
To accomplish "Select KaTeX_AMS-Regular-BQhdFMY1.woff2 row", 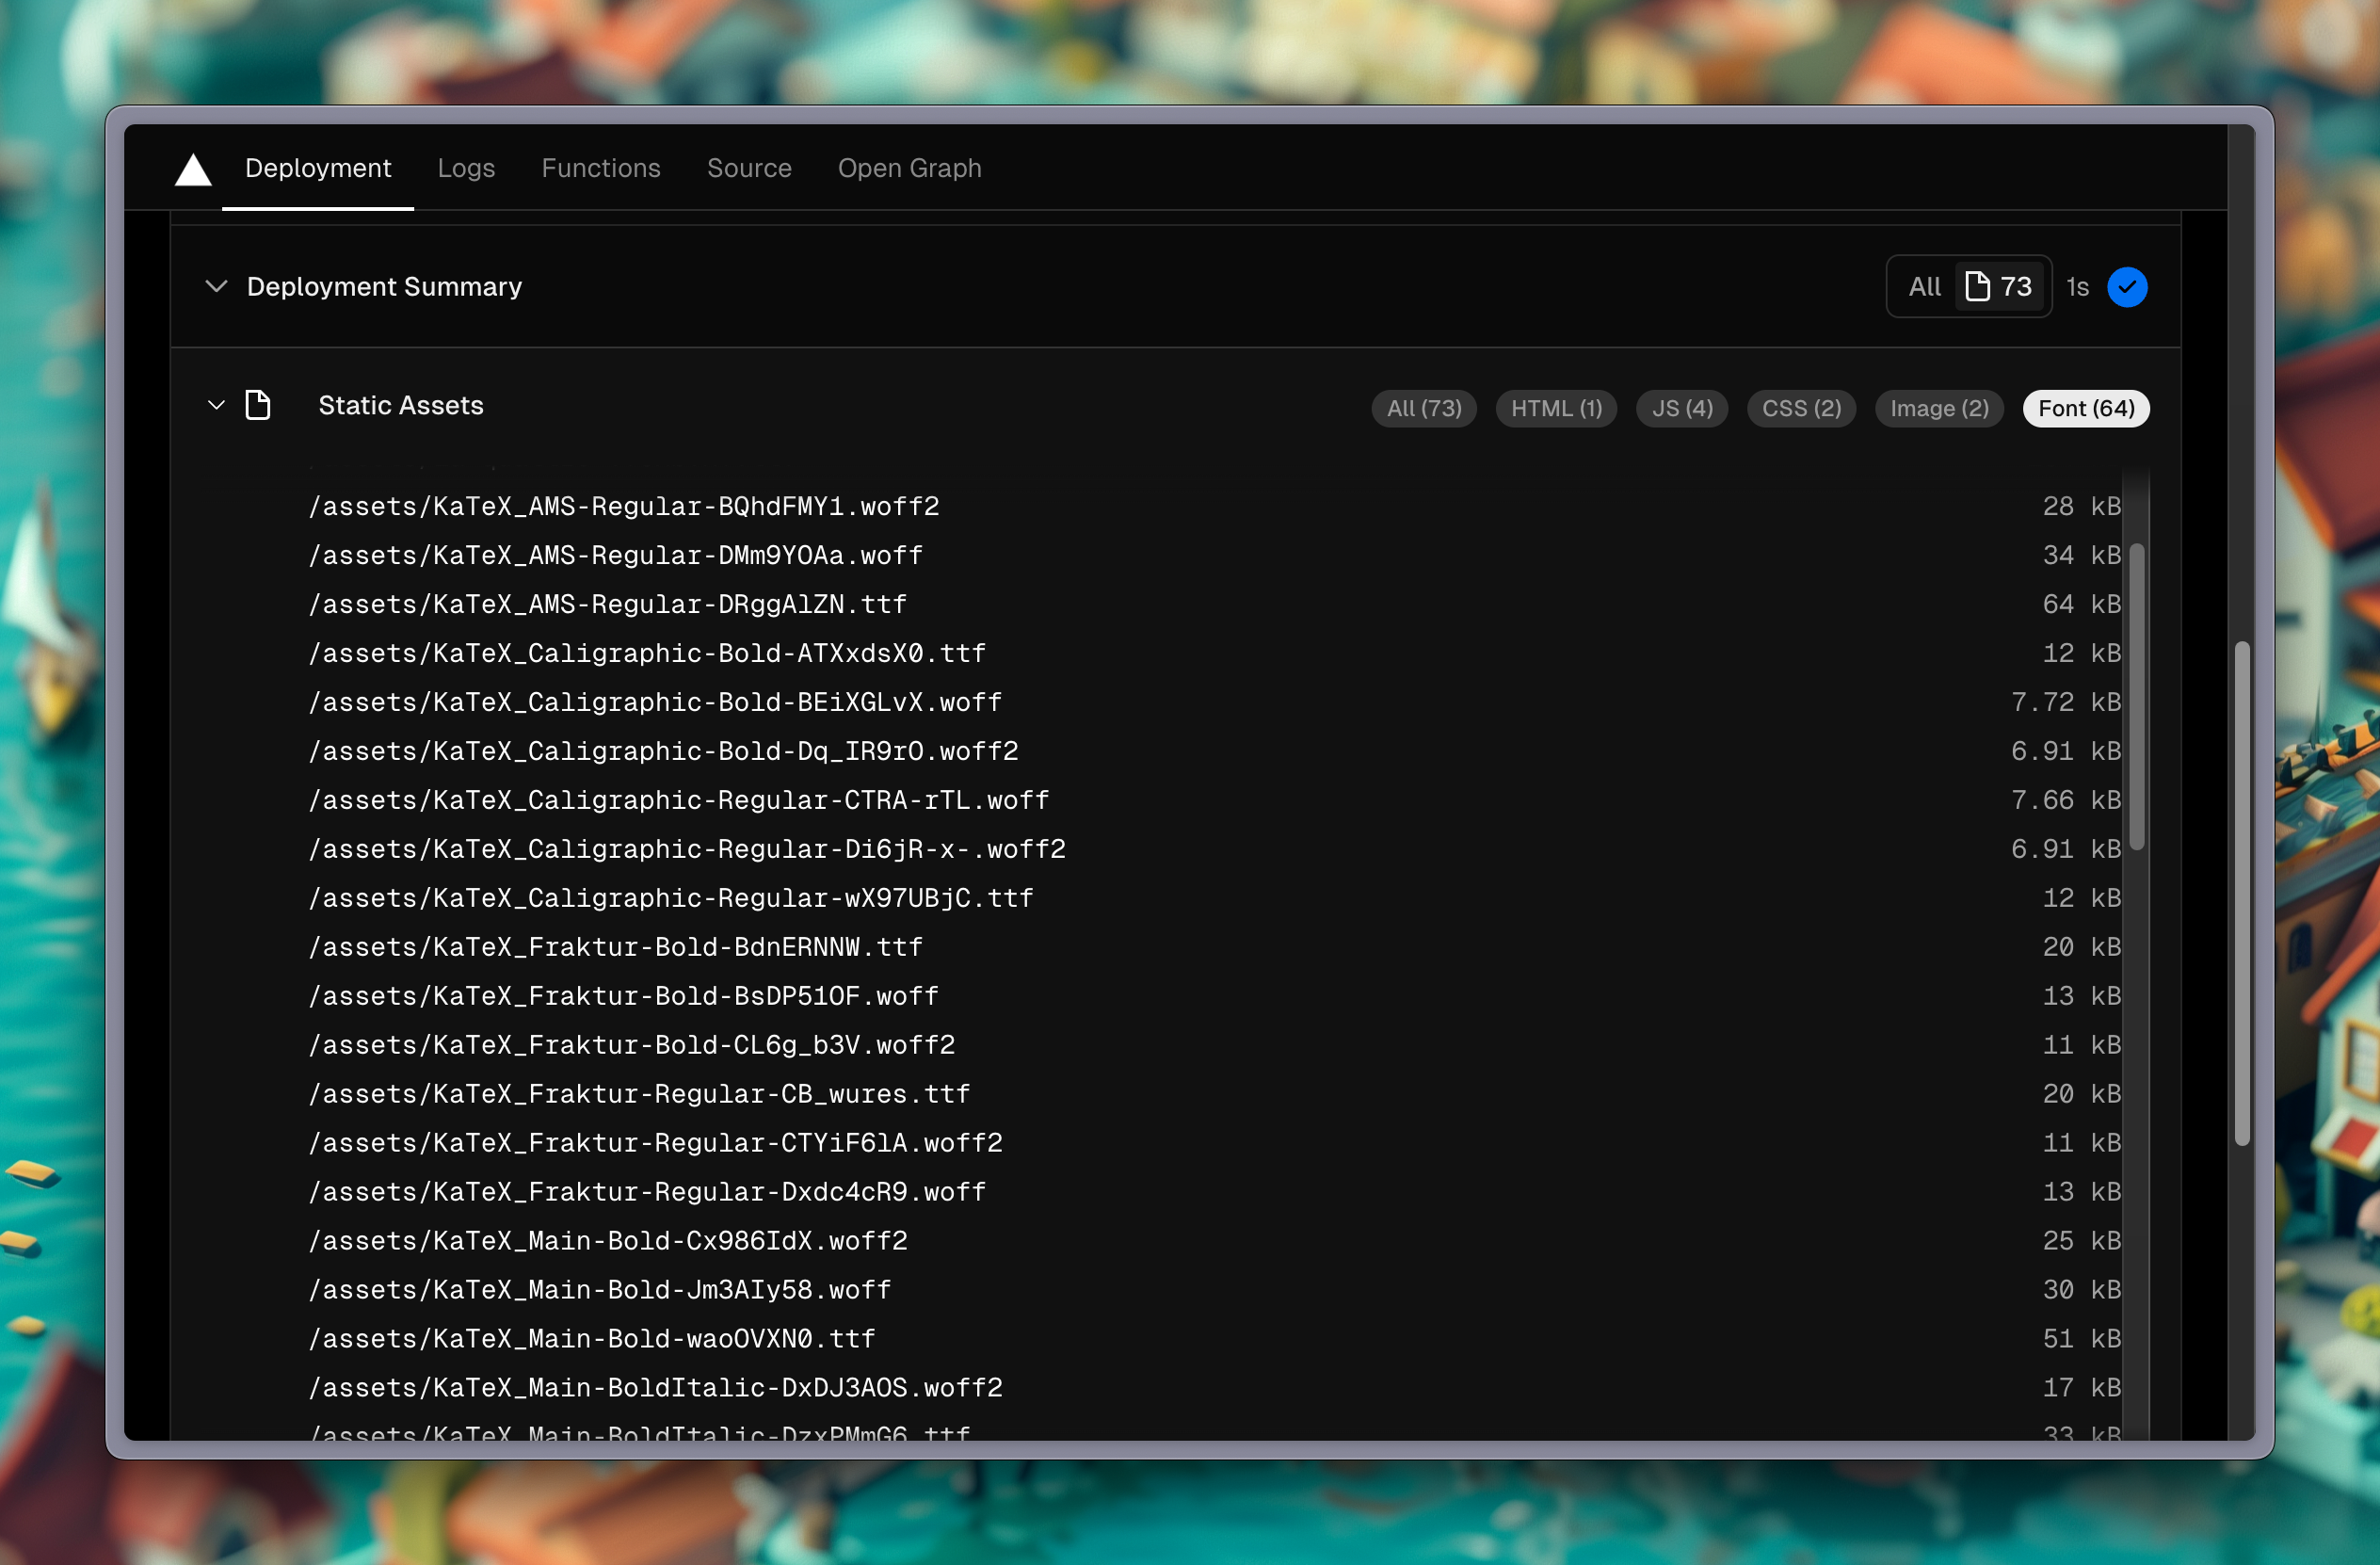I will 1214,506.
